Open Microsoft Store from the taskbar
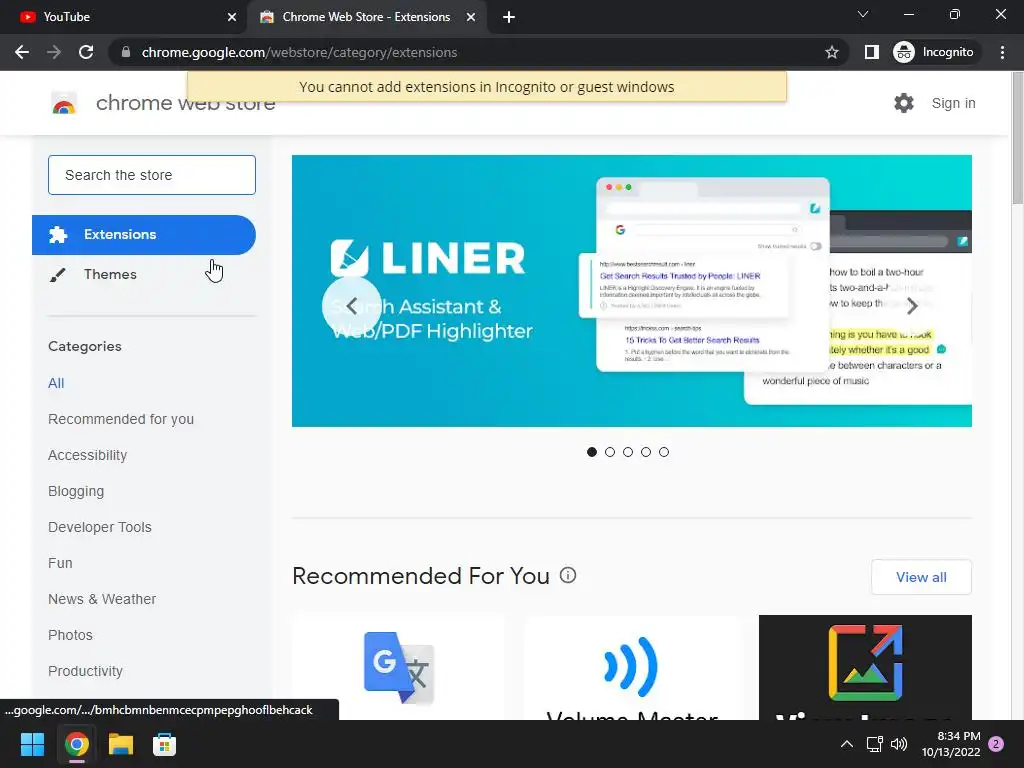 tap(165, 744)
